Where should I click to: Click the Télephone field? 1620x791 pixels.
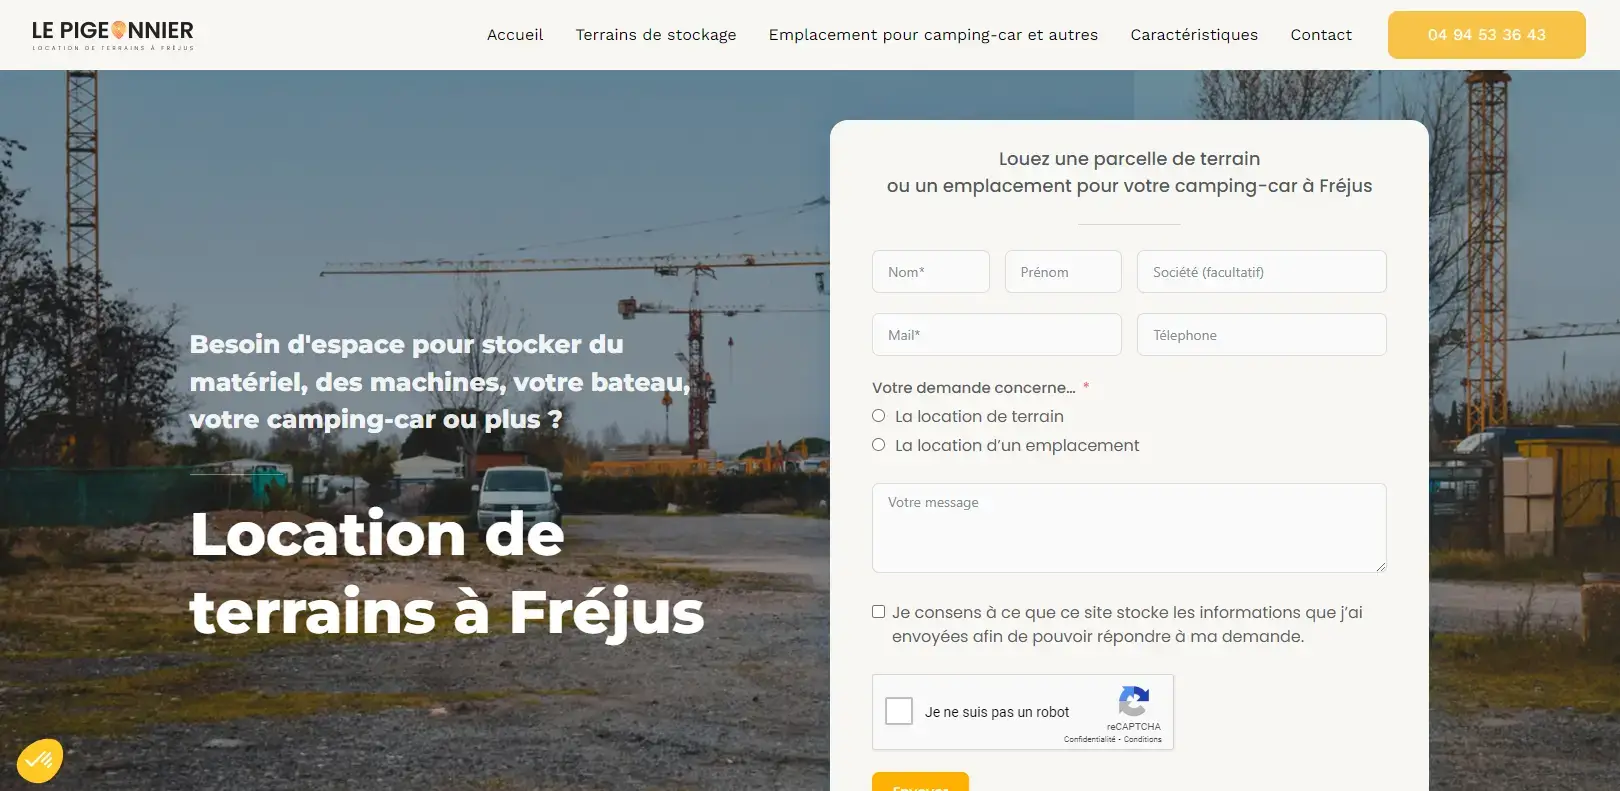click(x=1262, y=335)
